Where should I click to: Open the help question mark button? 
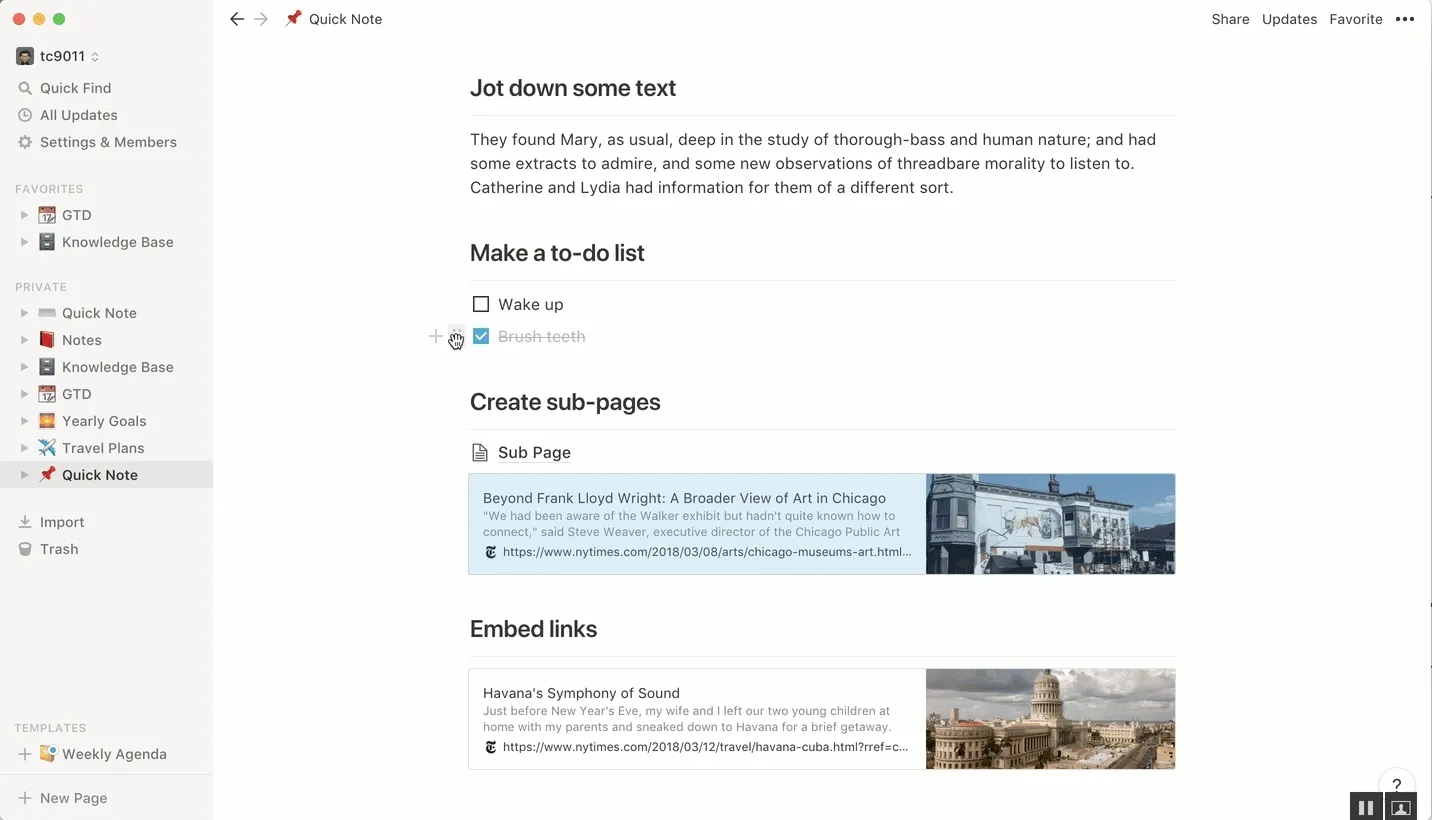pyautogui.click(x=1397, y=785)
